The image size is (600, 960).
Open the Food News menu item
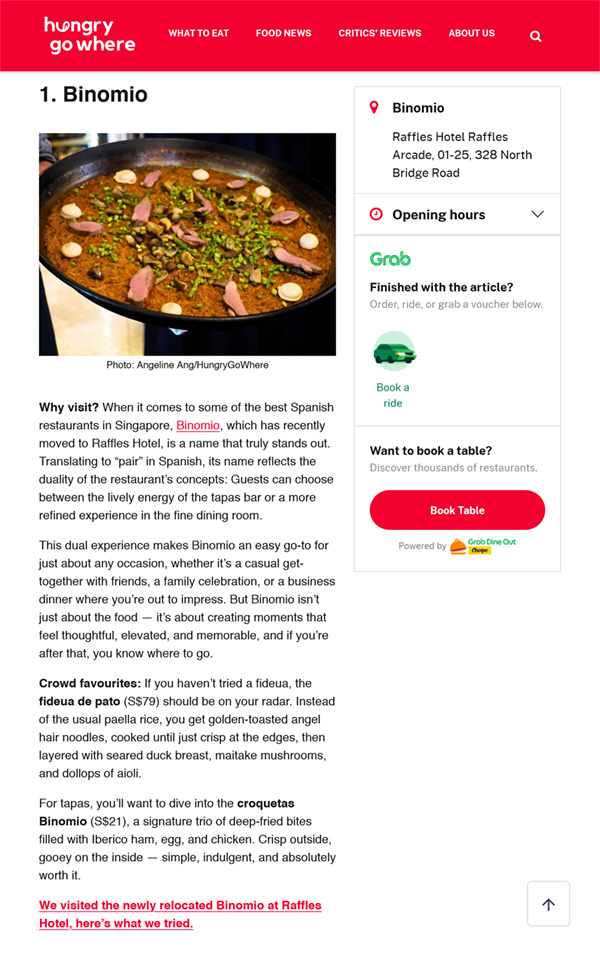pyautogui.click(x=283, y=33)
